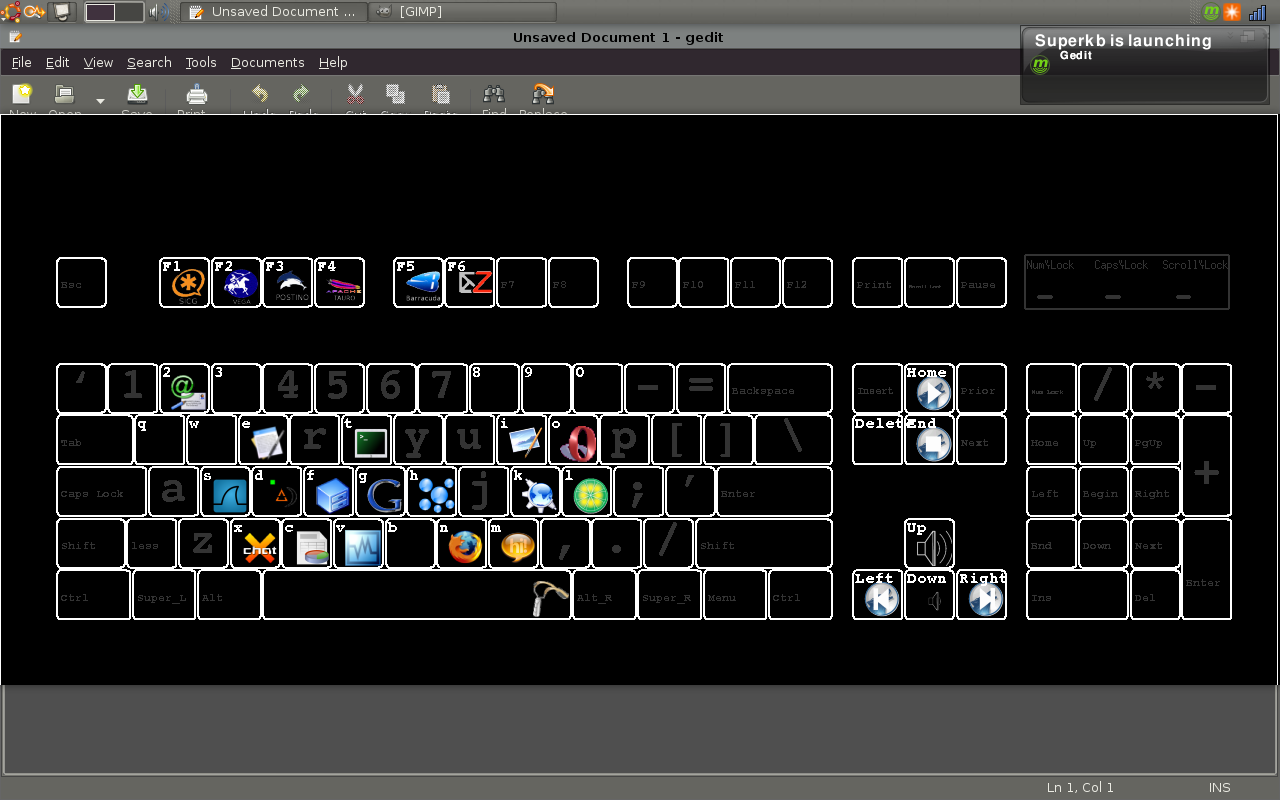Viewport: 1280px width, 800px height.
Task: Click the stop icon on the End key
Action: coord(933,444)
